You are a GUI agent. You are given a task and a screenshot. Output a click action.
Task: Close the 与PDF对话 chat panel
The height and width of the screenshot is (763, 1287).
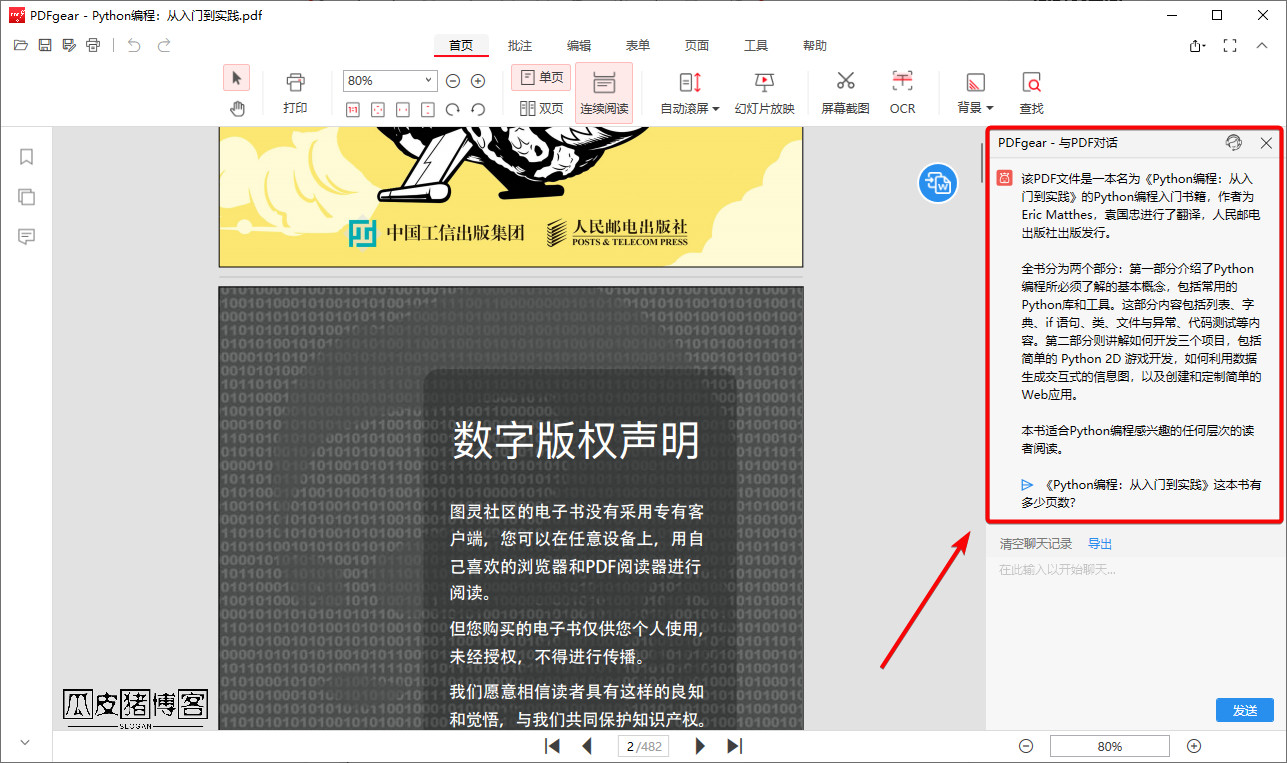pyautogui.click(x=1266, y=143)
